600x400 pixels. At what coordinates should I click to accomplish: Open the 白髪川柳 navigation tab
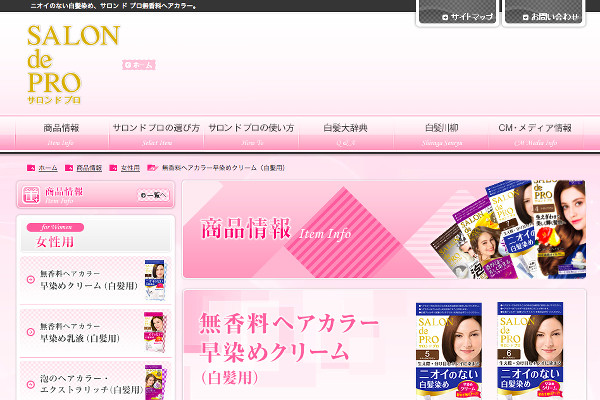pos(441,133)
